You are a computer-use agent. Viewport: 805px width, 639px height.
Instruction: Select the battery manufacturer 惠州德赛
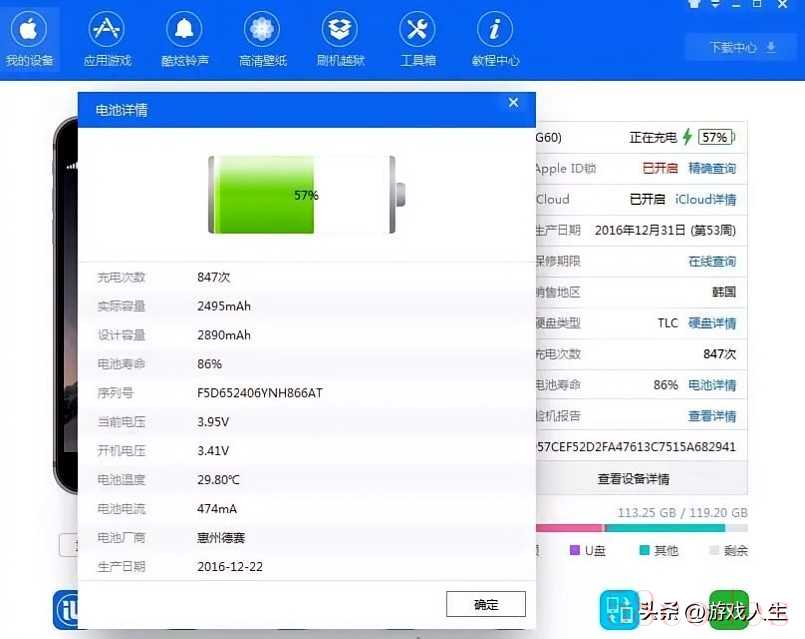tap(221, 537)
